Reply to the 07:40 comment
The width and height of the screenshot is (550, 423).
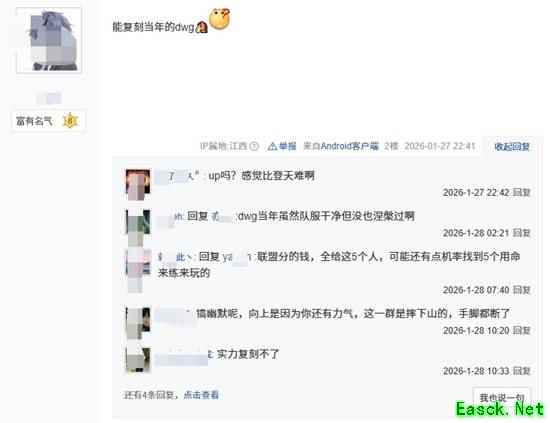click(x=522, y=290)
